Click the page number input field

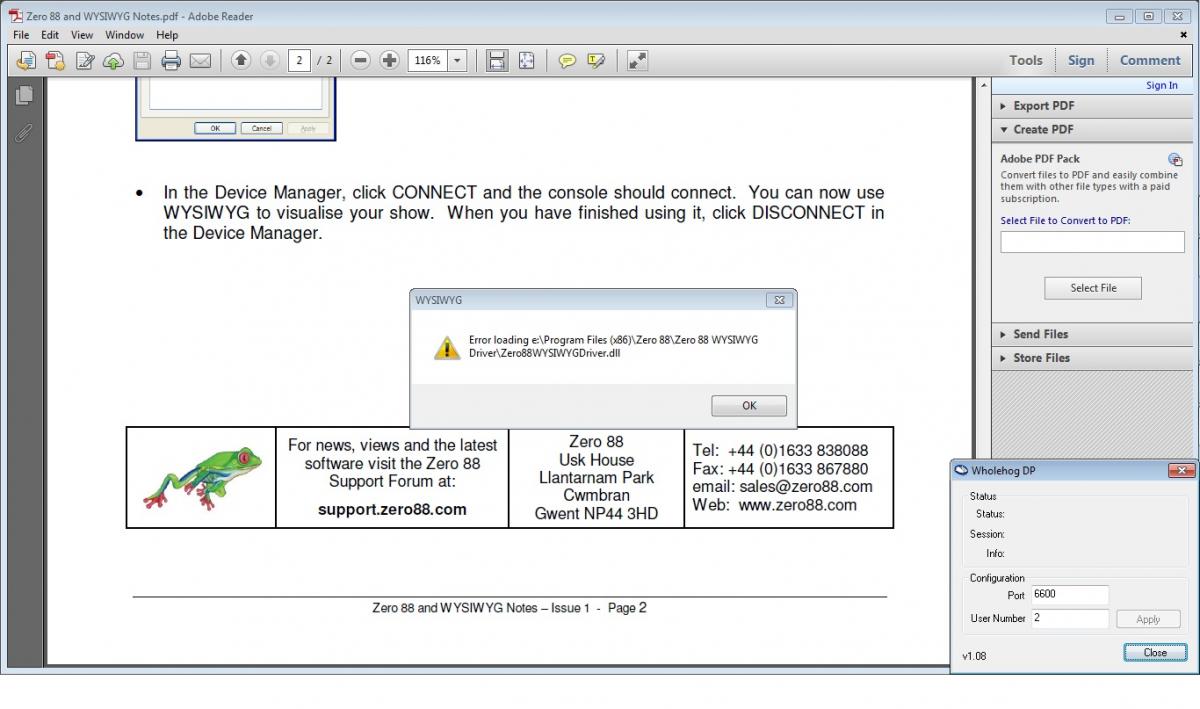[299, 61]
